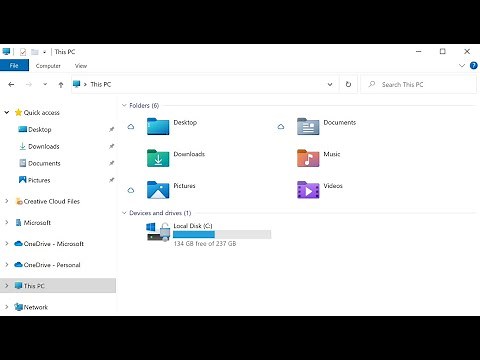Open the Music folder icon
This screenshot has width=480, height=360.
(x=308, y=158)
